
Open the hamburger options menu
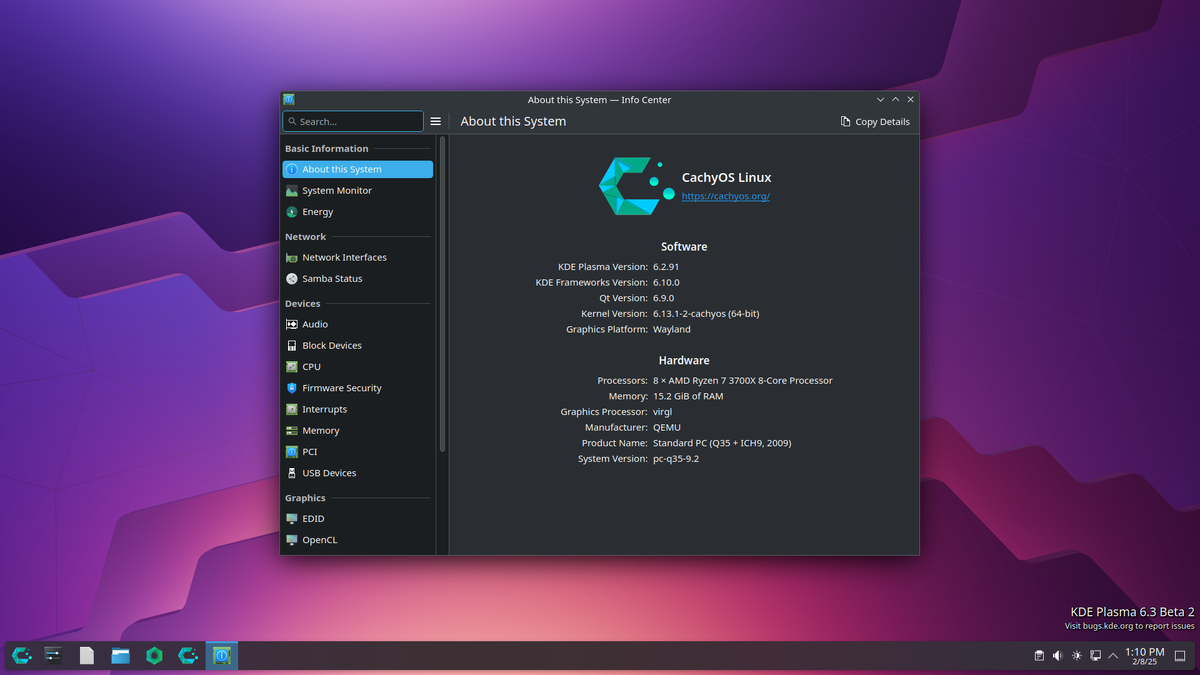[435, 120]
